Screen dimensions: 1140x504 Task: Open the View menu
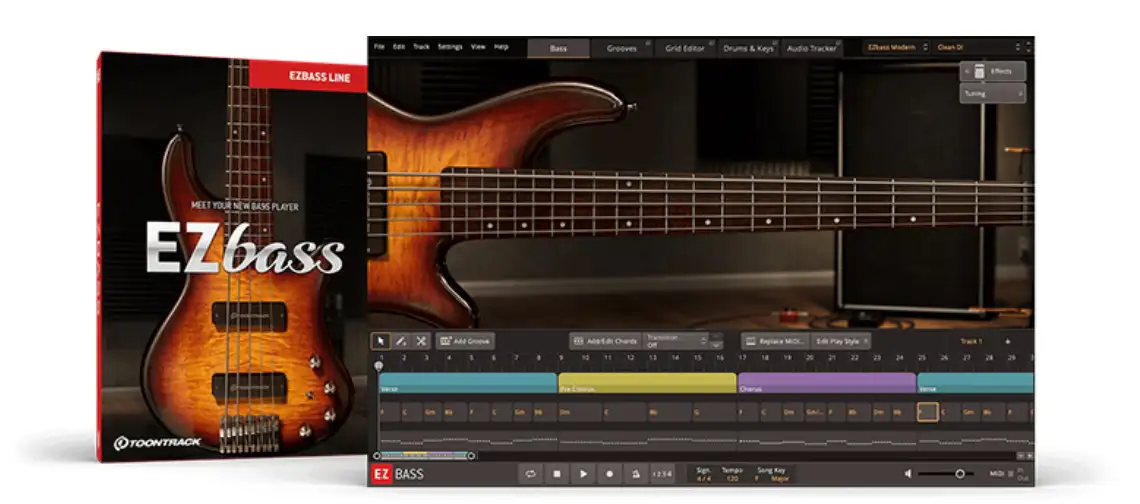coord(478,47)
